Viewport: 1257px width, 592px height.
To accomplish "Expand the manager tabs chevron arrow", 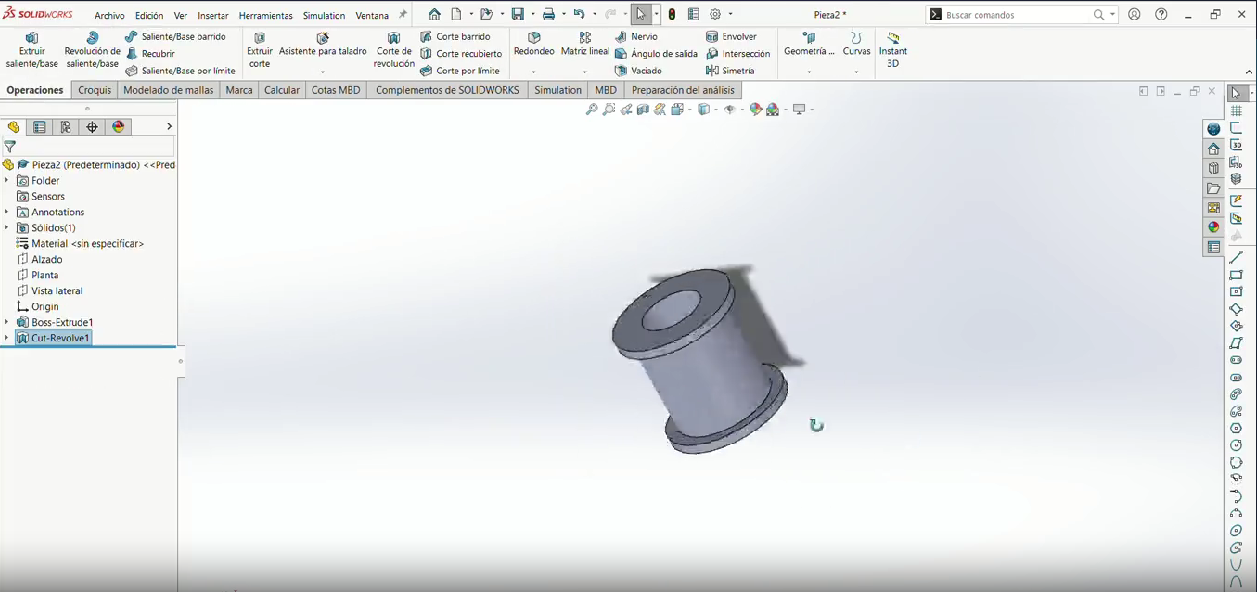I will point(169,126).
